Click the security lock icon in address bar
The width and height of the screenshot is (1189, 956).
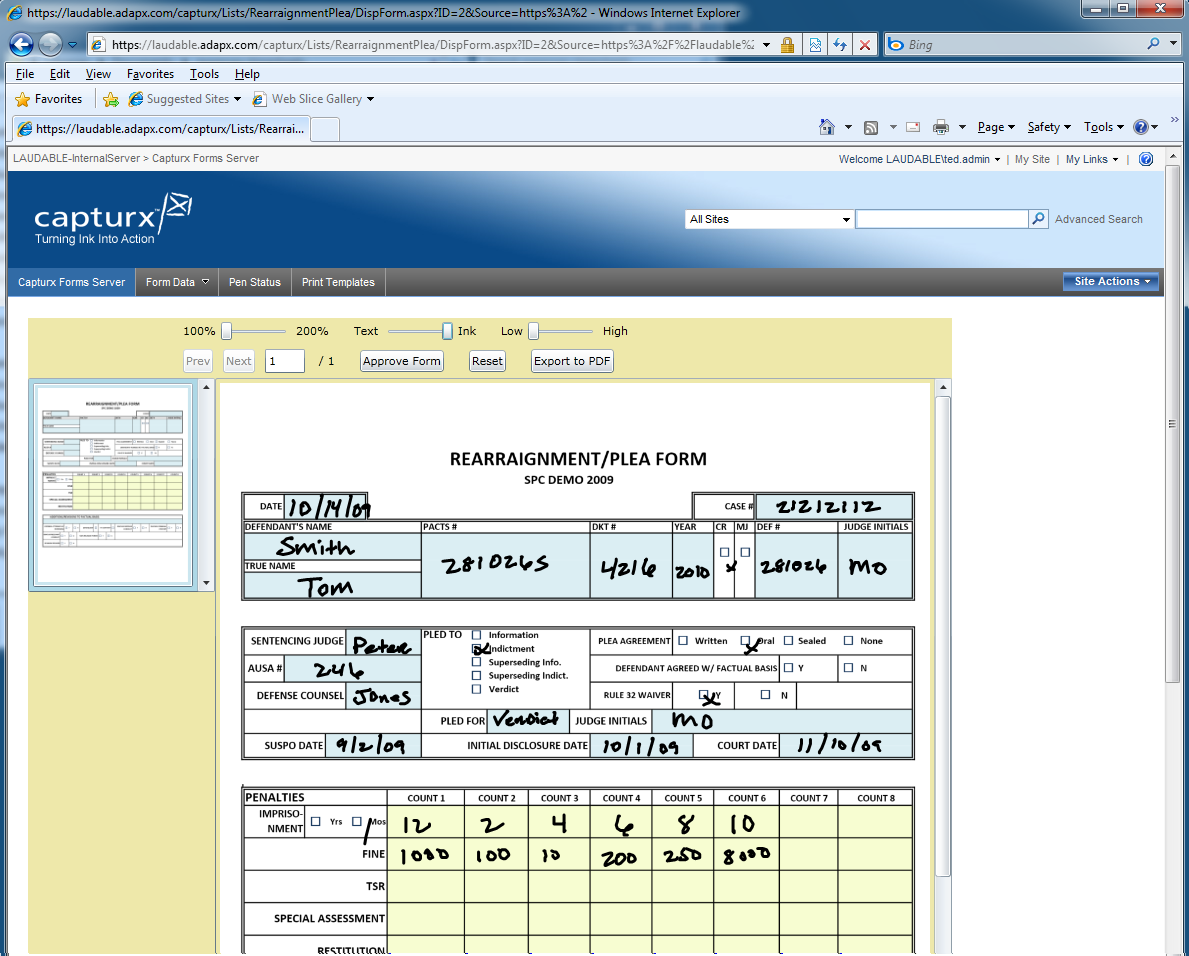(787, 45)
